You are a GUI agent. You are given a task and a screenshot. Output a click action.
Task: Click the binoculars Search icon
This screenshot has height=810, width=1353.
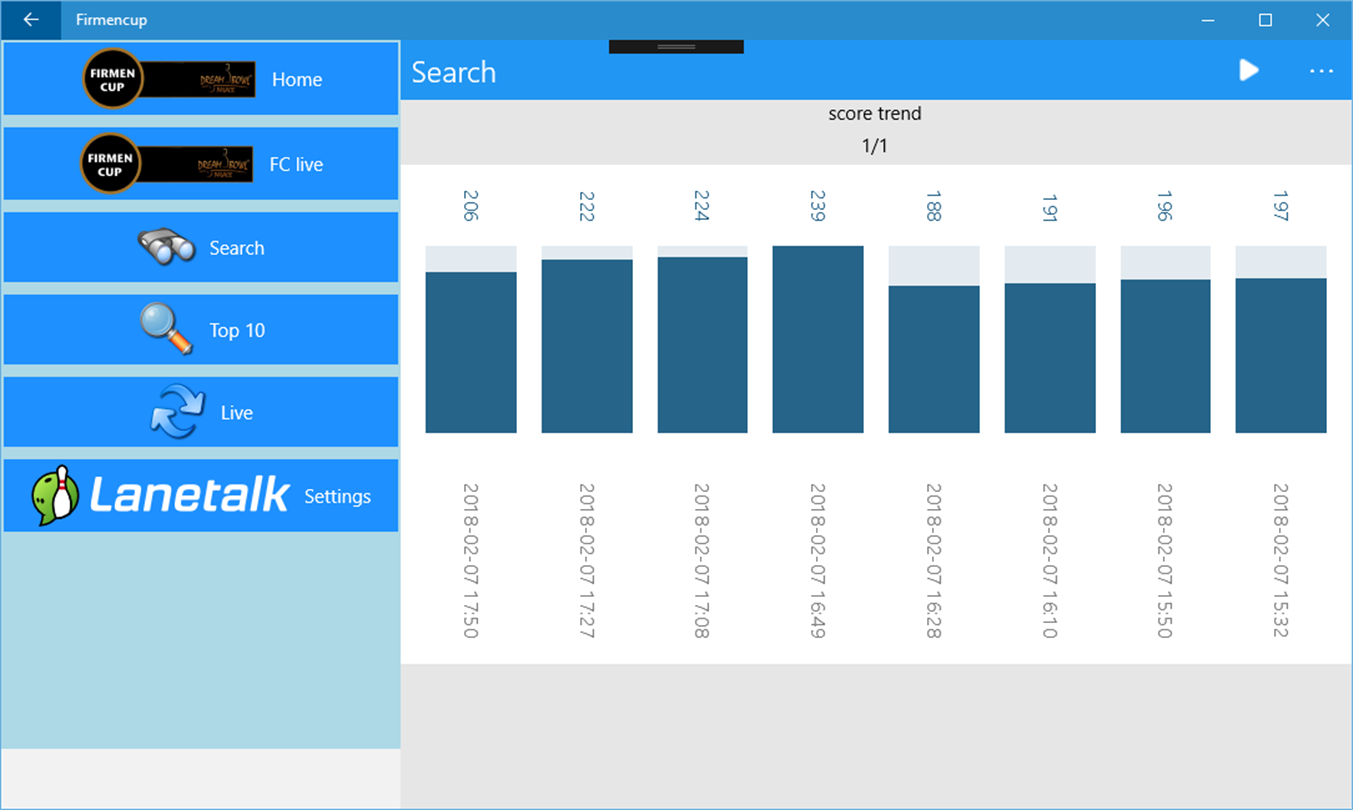tap(166, 247)
